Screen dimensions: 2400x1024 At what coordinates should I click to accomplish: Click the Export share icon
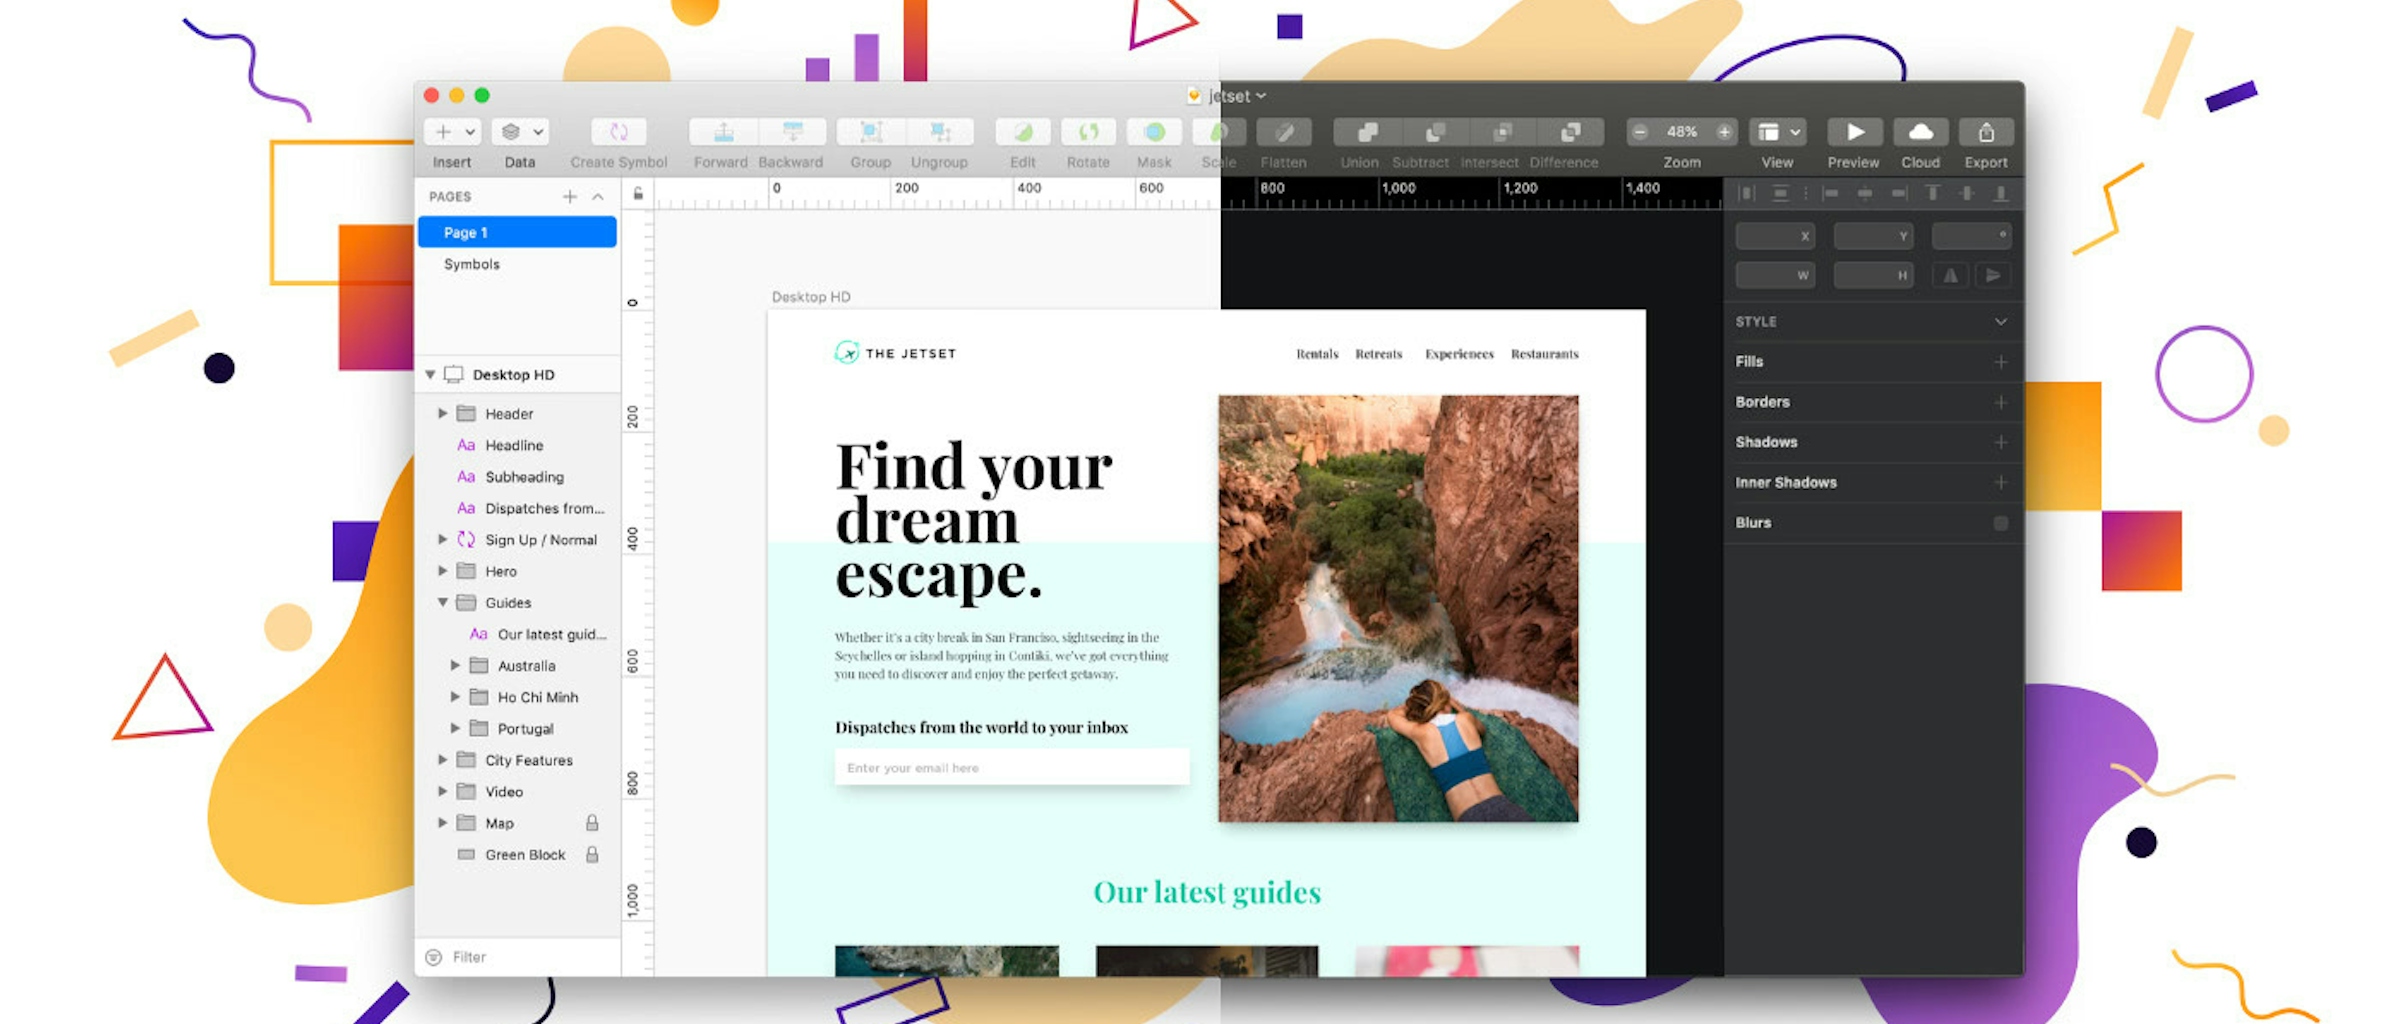pyautogui.click(x=1986, y=132)
